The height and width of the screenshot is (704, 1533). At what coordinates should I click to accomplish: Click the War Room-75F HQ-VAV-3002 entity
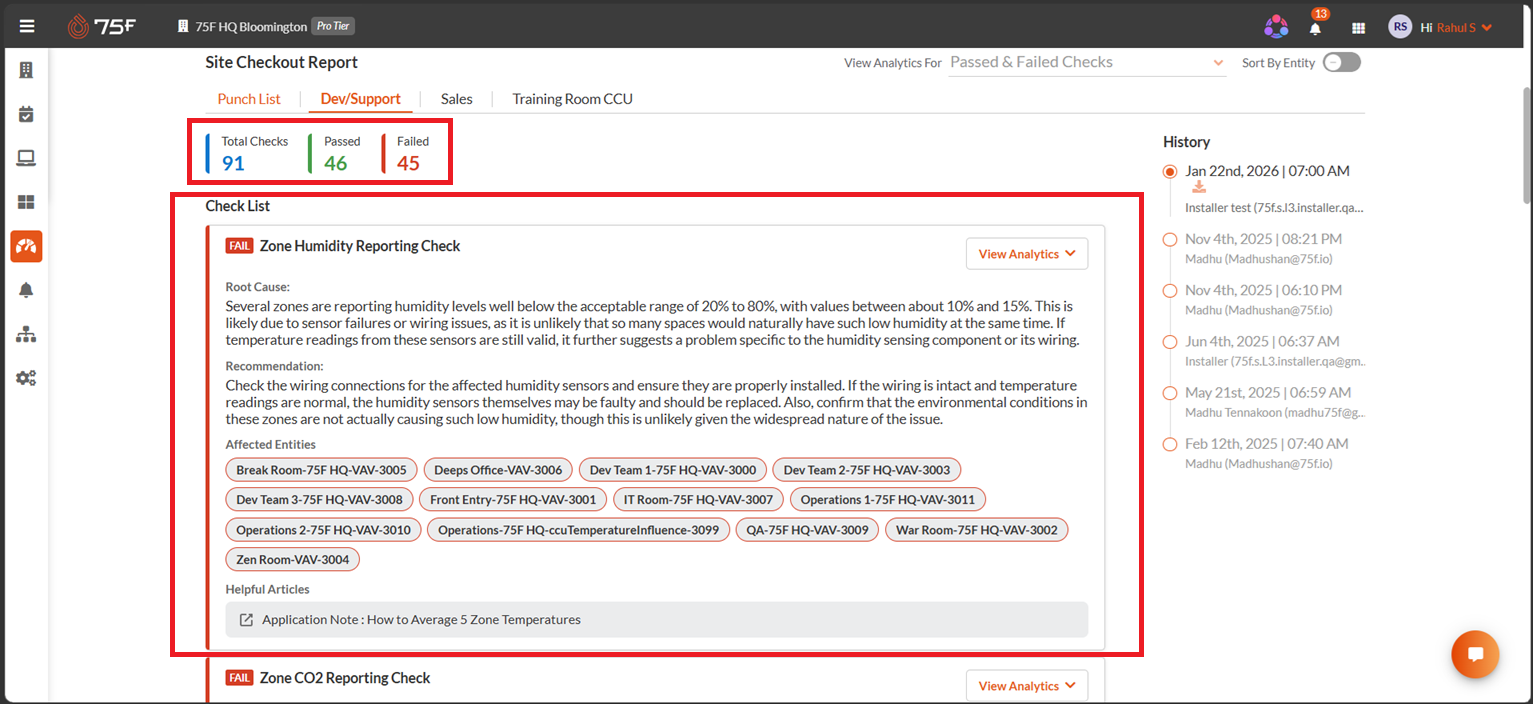click(976, 529)
